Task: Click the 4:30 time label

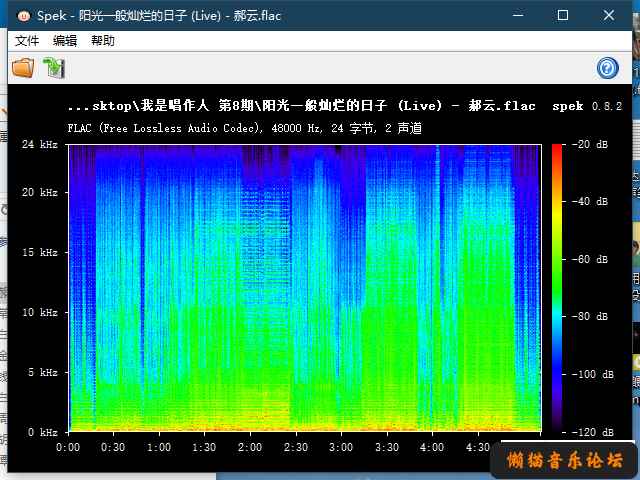Action: (478, 447)
